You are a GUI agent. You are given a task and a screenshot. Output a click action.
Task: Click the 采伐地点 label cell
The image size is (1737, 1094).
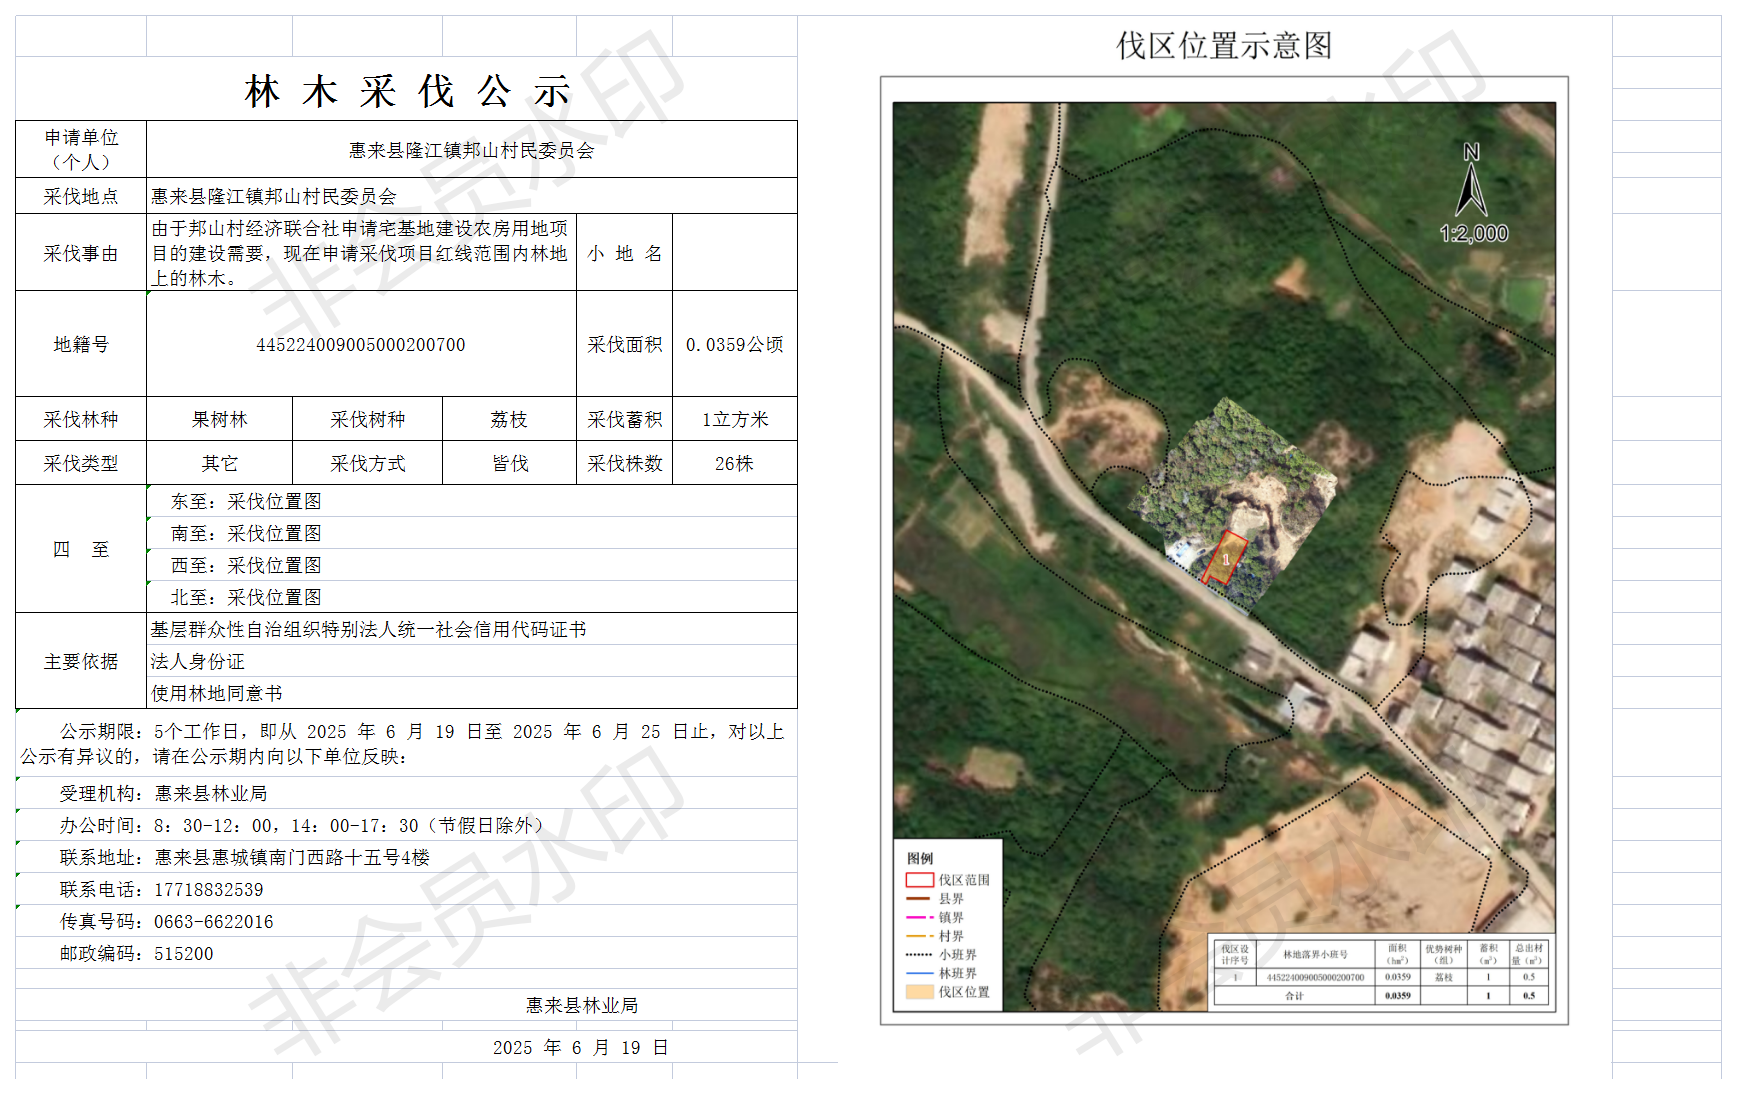[x=81, y=196]
